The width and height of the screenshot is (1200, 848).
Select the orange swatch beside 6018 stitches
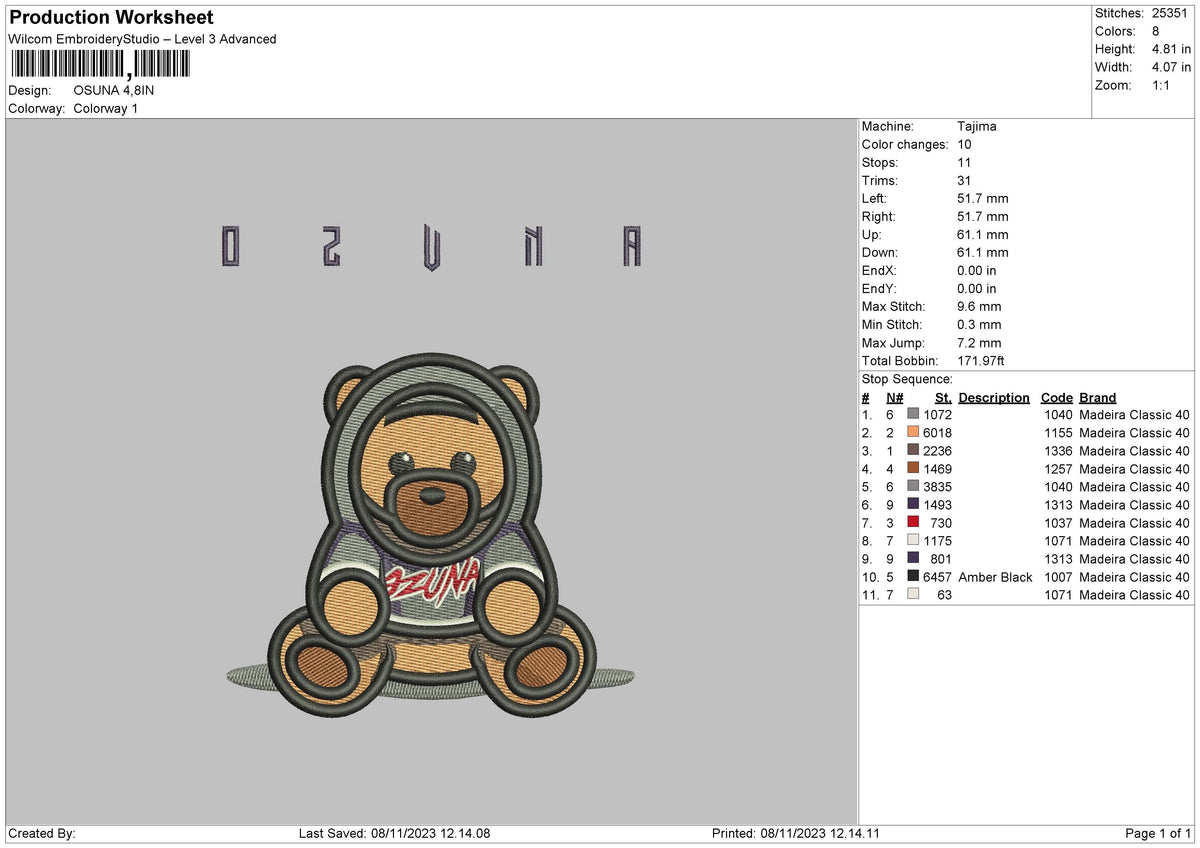[912, 433]
